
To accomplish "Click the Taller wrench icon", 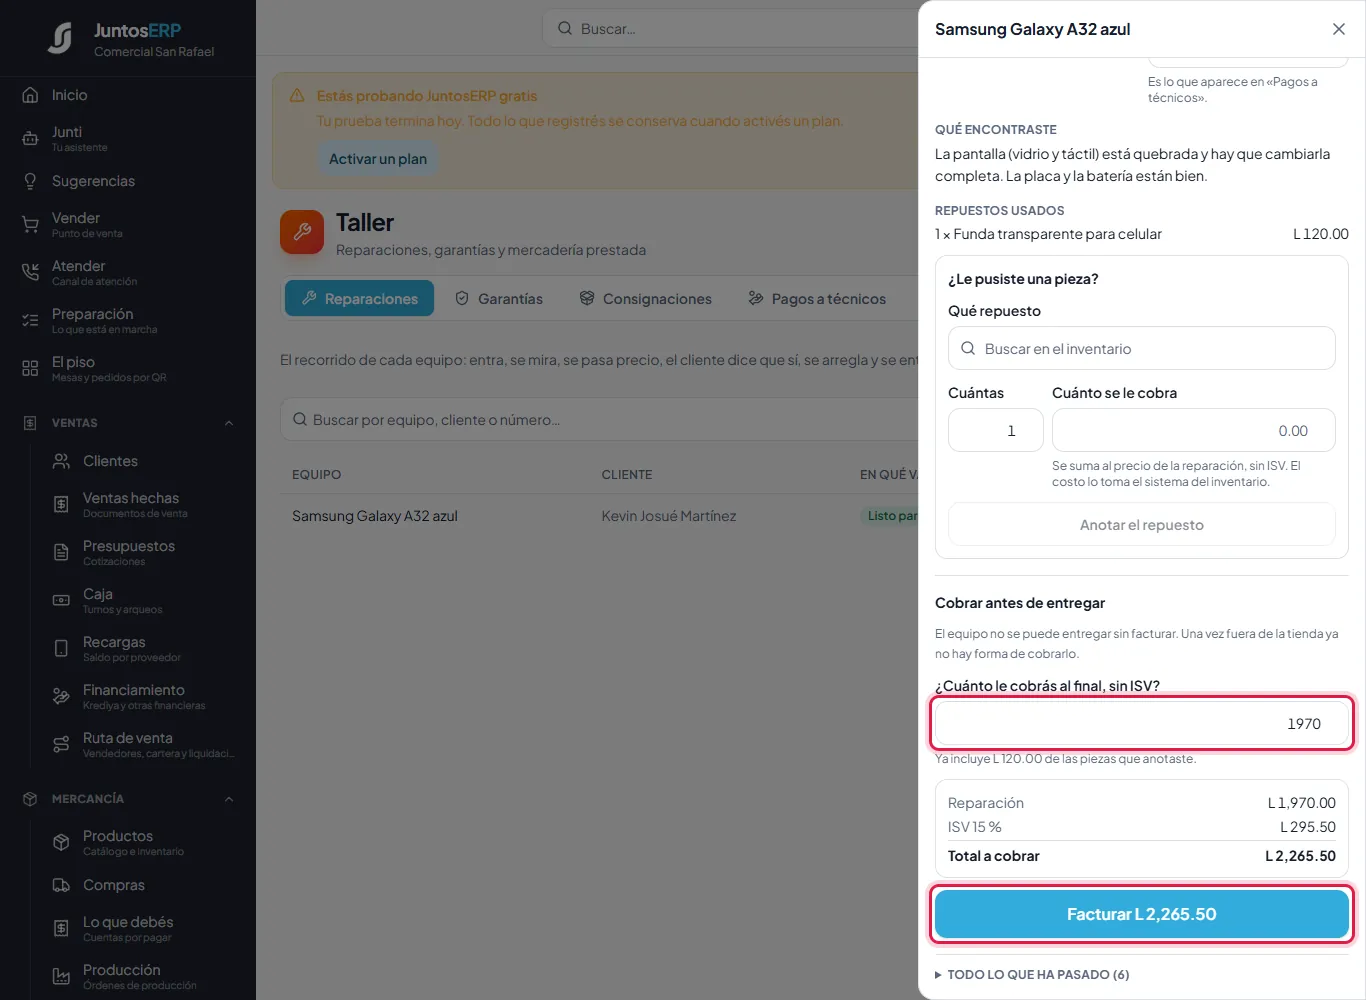I will (302, 232).
